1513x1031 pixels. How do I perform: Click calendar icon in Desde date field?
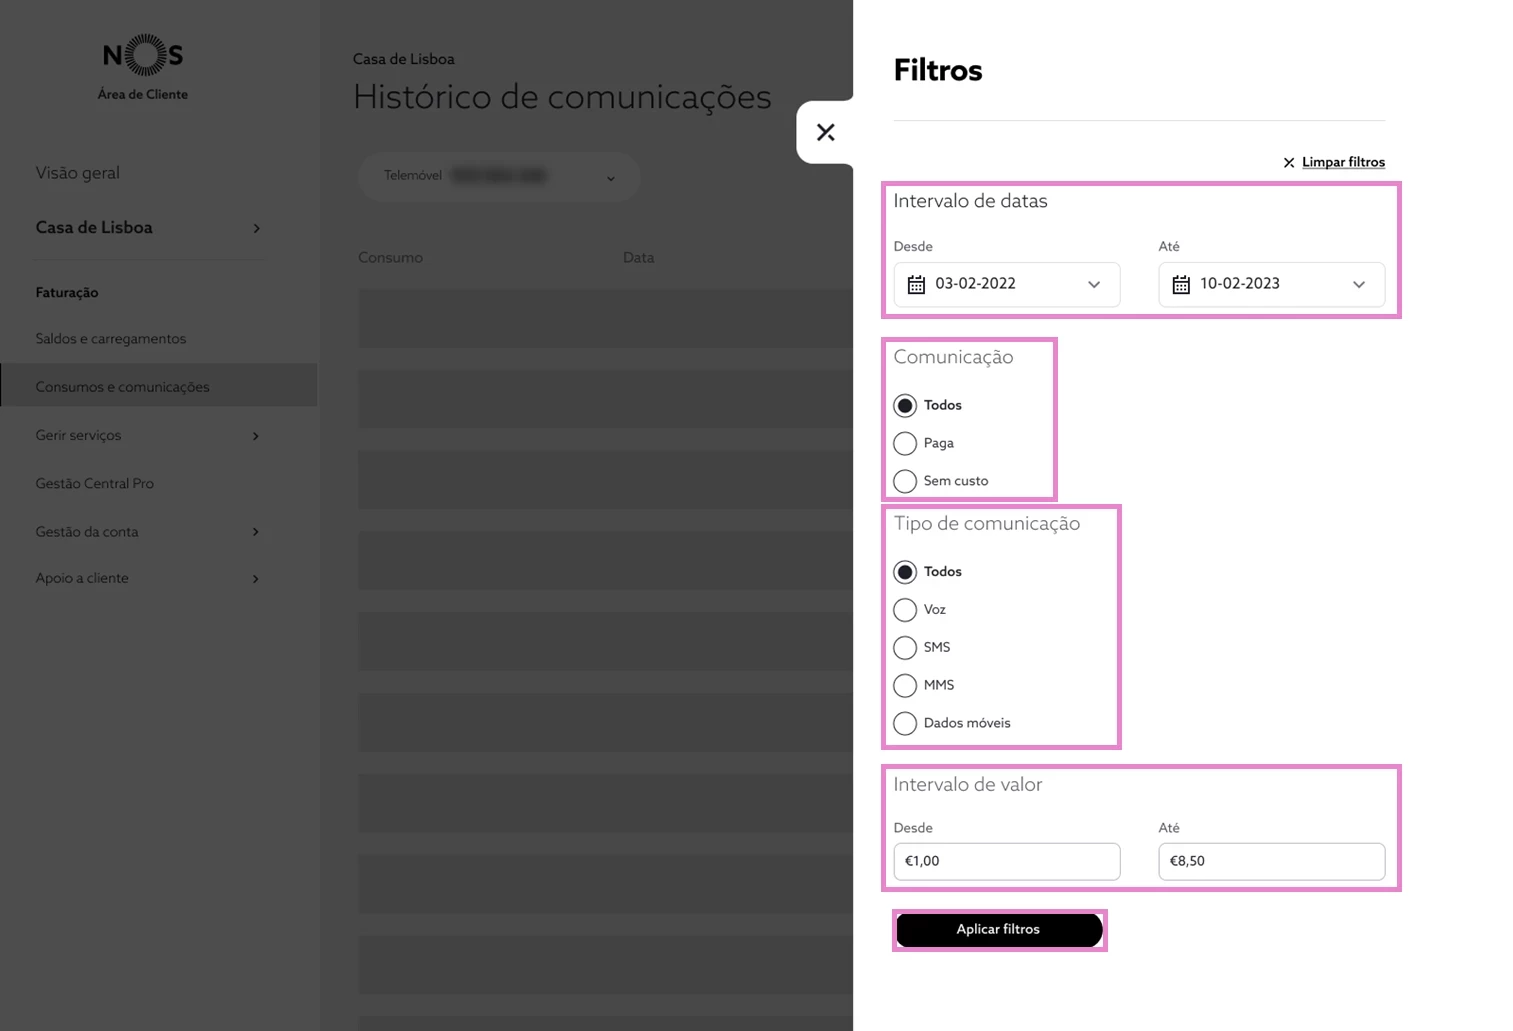tap(916, 285)
